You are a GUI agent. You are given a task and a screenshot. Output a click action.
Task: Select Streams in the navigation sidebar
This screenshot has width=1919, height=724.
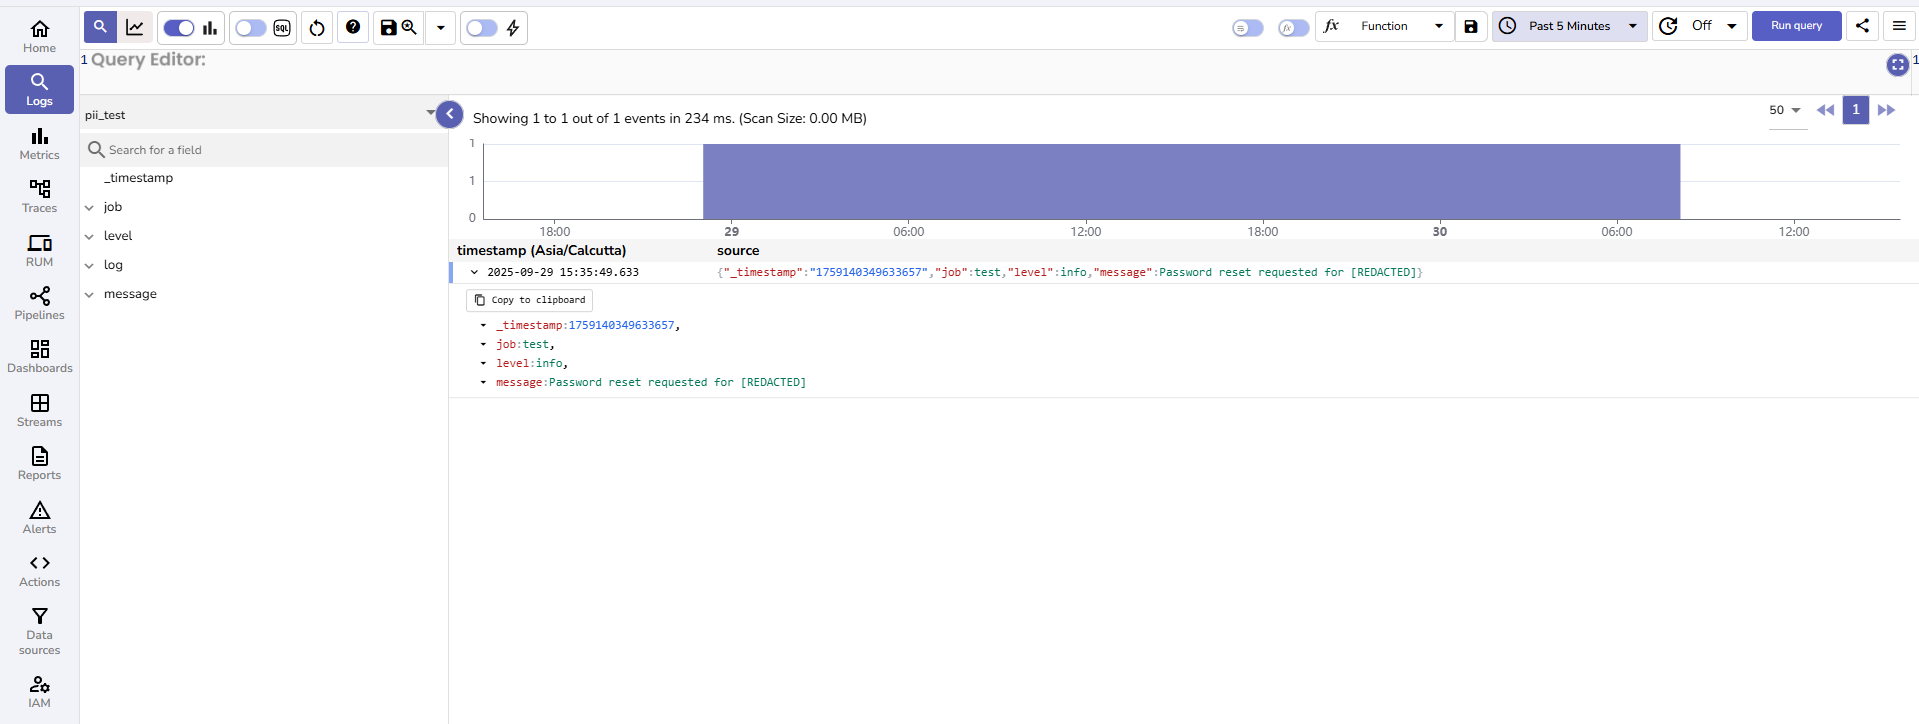[x=39, y=411]
